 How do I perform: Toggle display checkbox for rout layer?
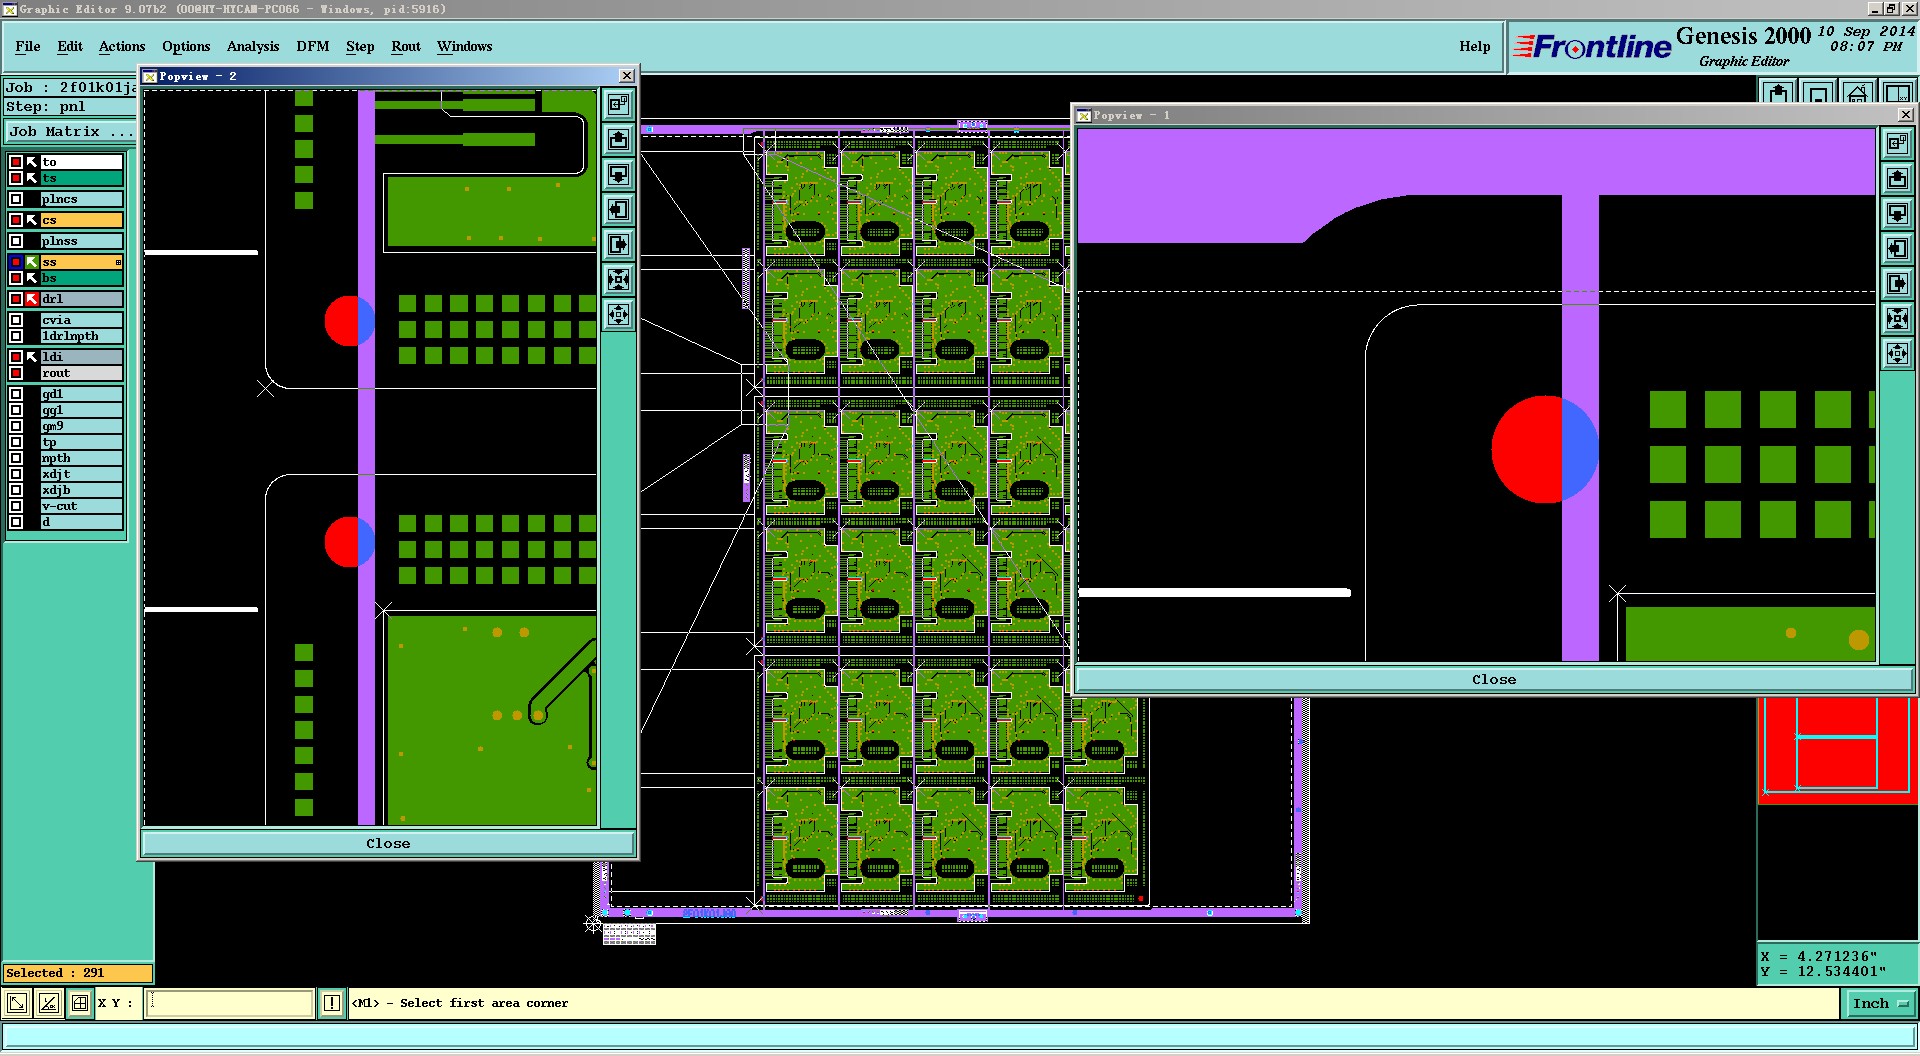(x=16, y=373)
